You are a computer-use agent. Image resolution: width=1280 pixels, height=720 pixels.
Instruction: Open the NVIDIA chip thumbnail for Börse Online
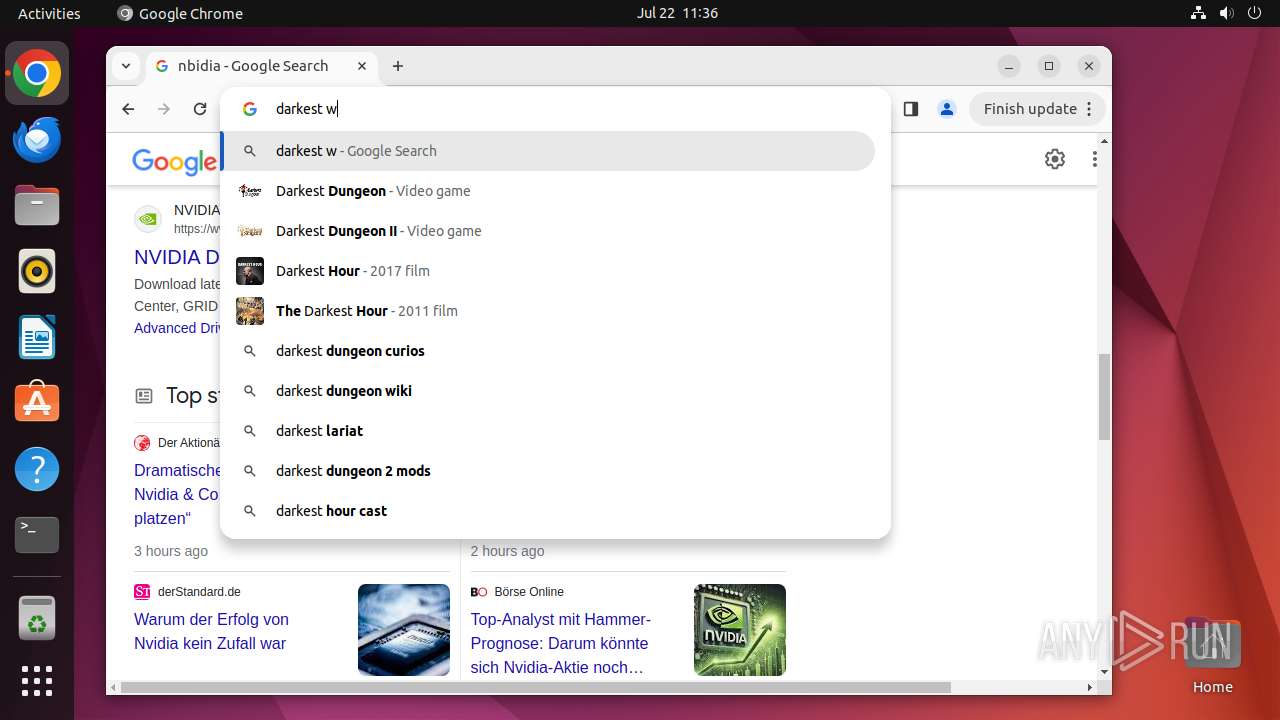click(x=740, y=630)
